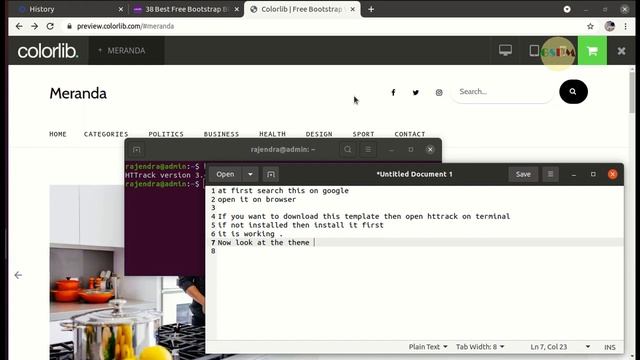Close the History tab
640x360 pixels.
tap(120, 9)
